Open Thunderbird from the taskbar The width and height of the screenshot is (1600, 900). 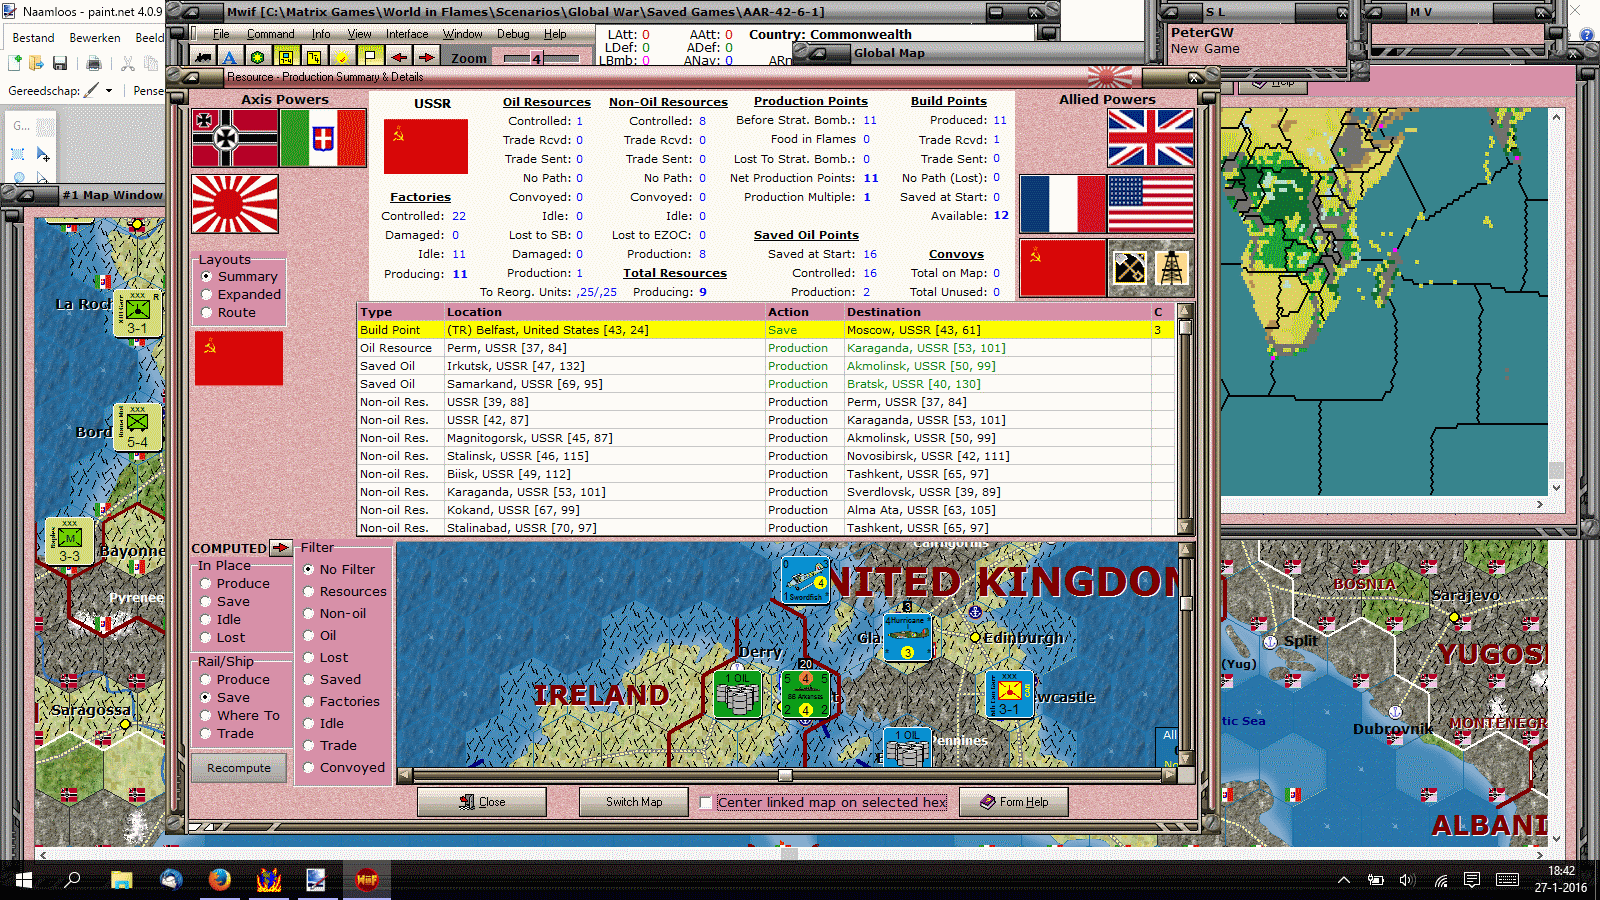coord(171,880)
